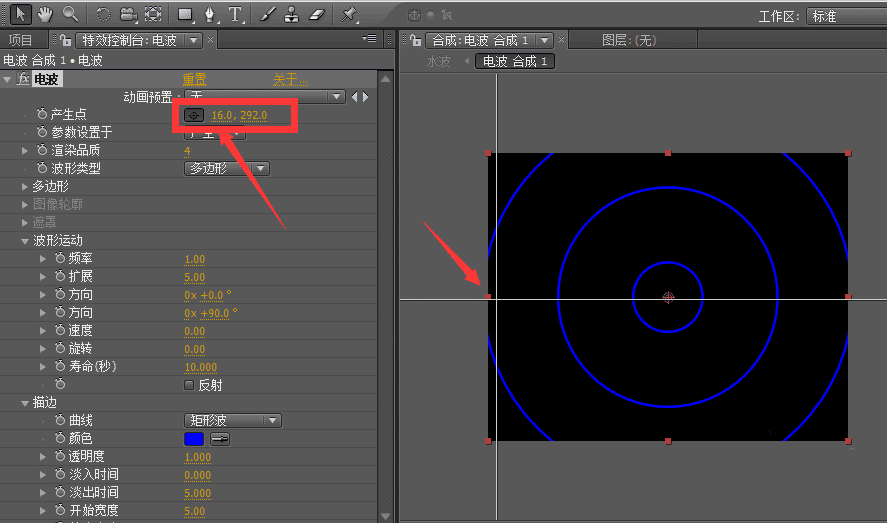This screenshot has height=523, width=887.
Task: Select the Brush tool
Action: tap(267, 14)
